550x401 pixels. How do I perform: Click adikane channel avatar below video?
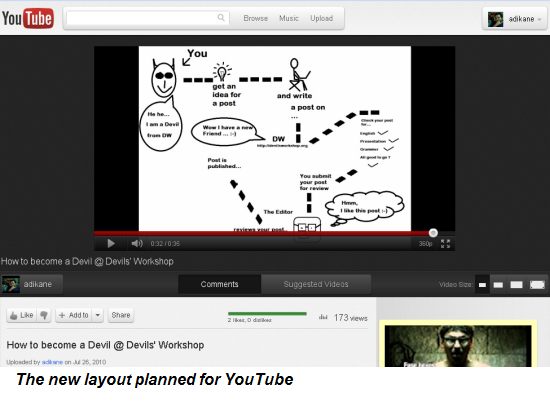(11, 284)
